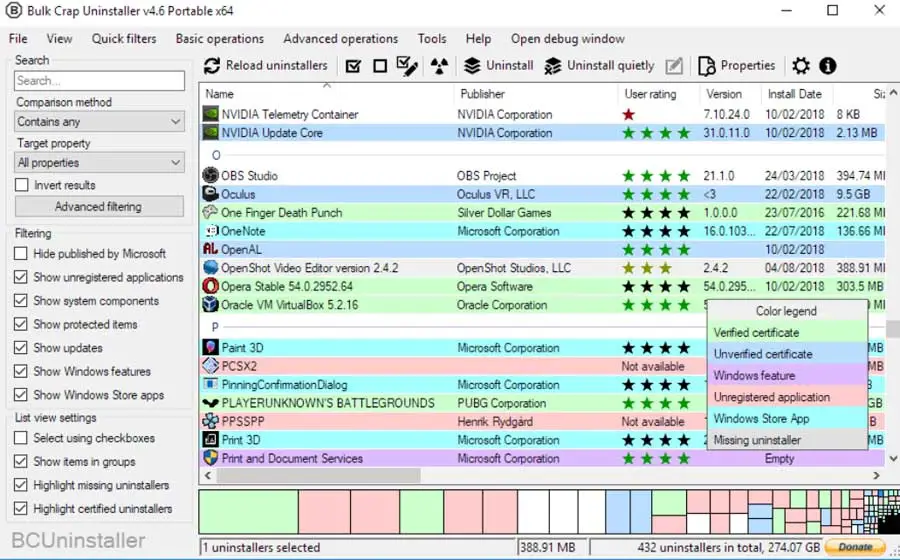Click the Uninstall quietly icon
The image size is (900, 560).
tap(553, 66)
